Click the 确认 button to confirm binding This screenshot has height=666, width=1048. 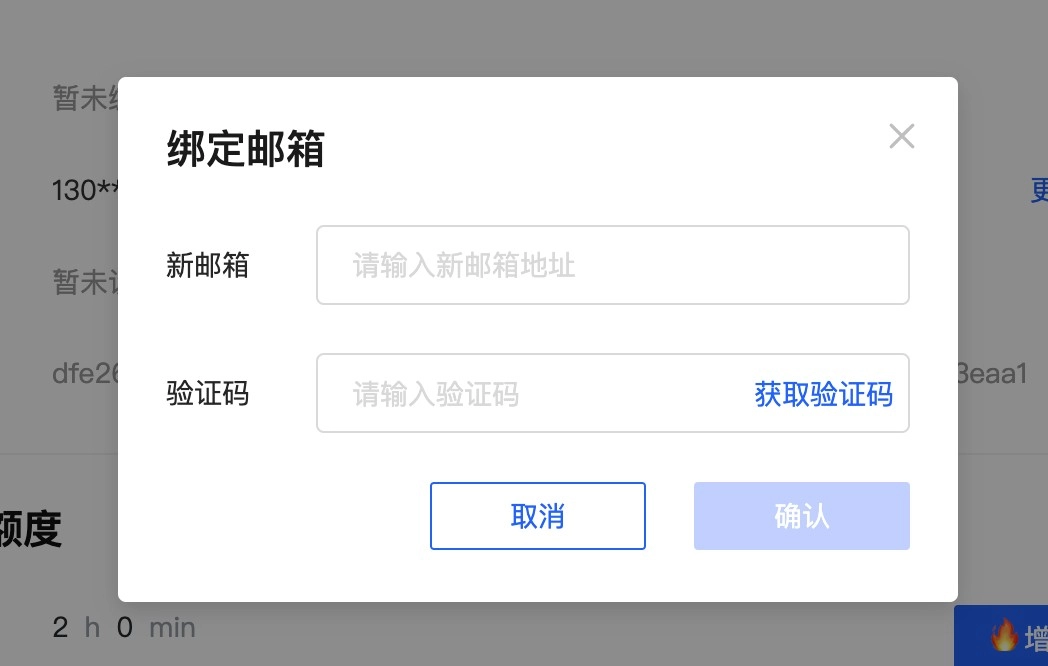tap(801, 516)
